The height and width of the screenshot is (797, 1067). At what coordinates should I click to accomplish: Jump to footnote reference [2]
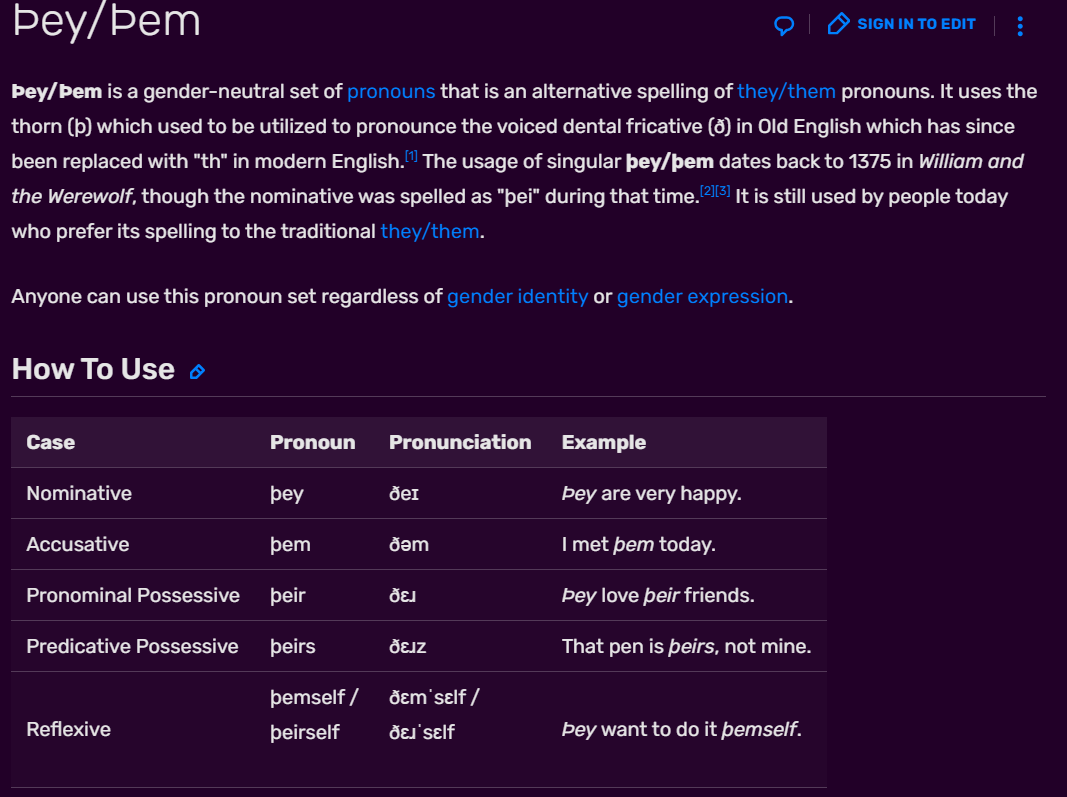[x=707, y=191]
